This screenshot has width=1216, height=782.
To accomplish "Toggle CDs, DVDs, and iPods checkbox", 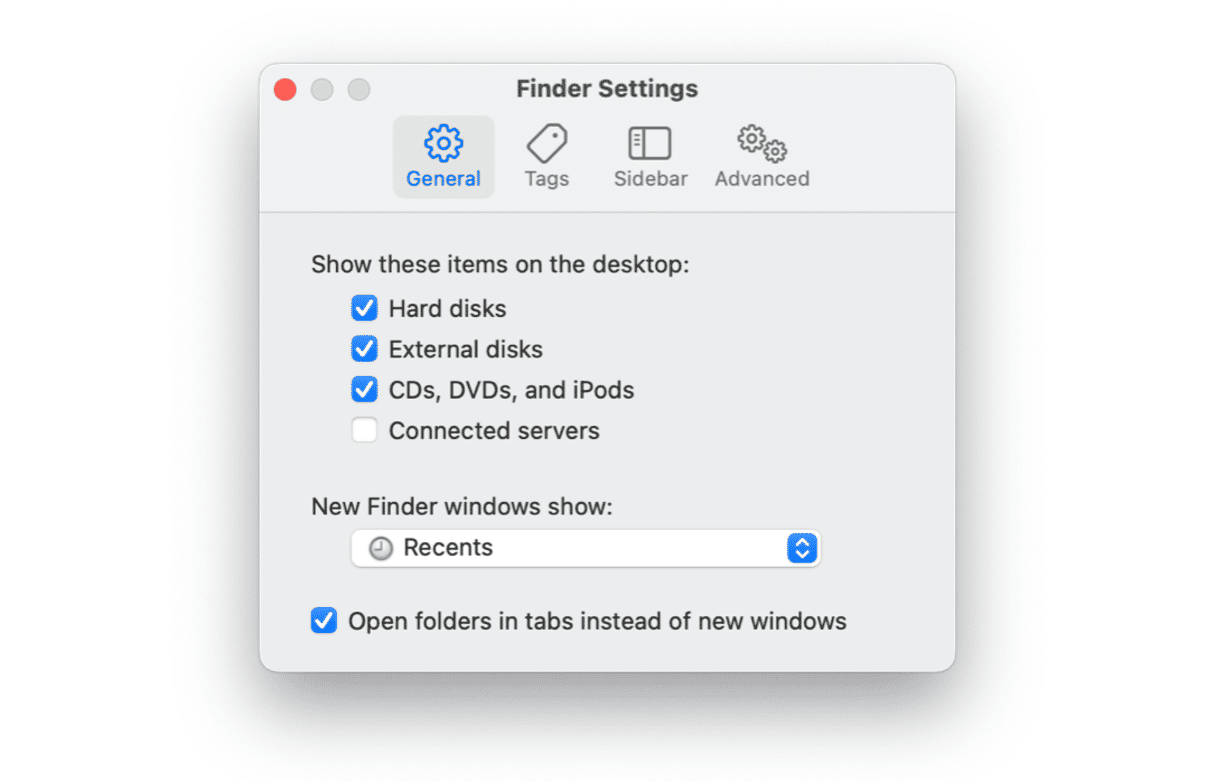I will [x=364, y=389].
